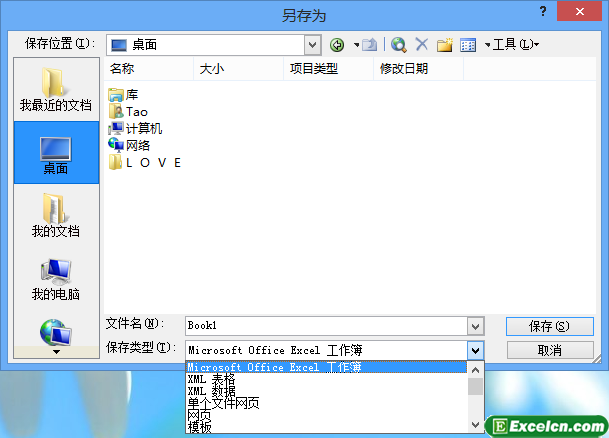The height and width of the screenshot is (438, 609).
Task: Click the 保存(S) button
Action: pyautogui.click(x=550, y=327)
